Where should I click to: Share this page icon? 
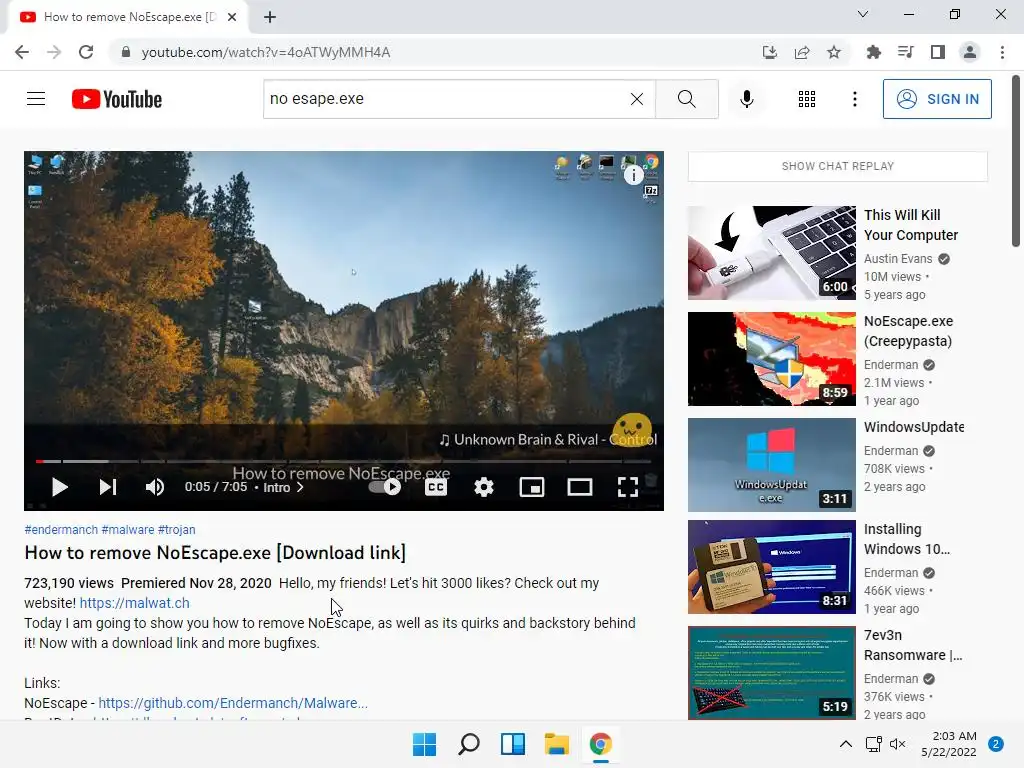point(802,52)
